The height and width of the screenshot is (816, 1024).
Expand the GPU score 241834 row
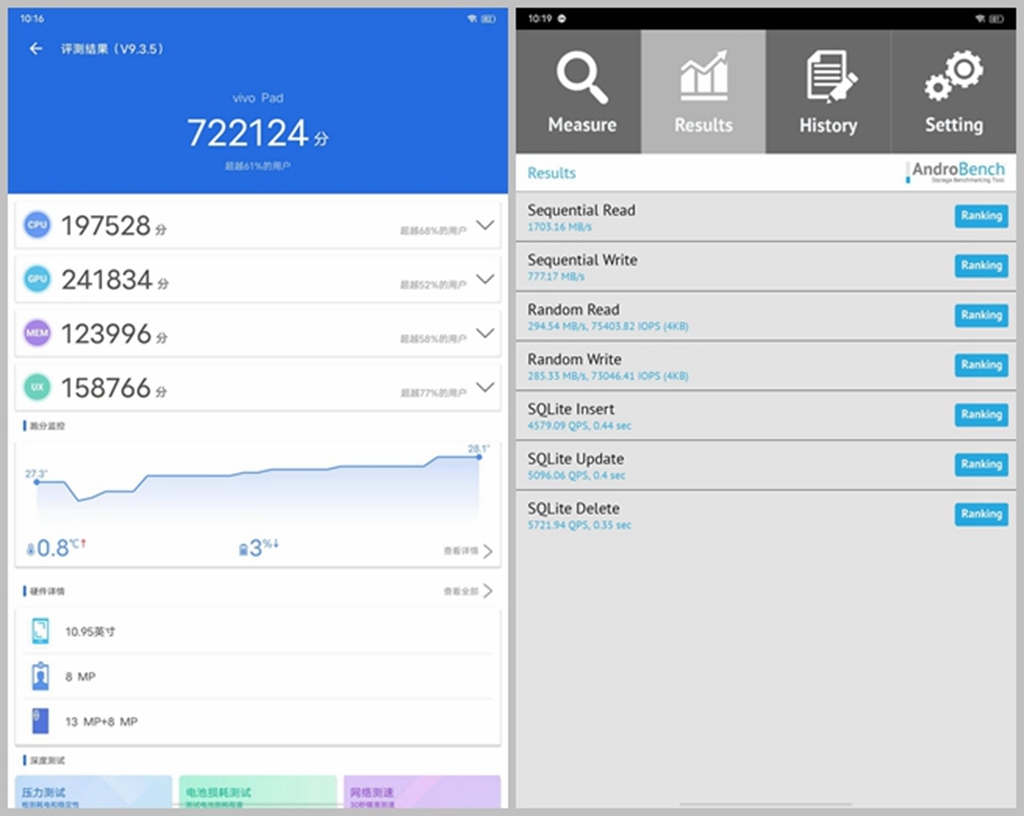click(x=485, y=279)
